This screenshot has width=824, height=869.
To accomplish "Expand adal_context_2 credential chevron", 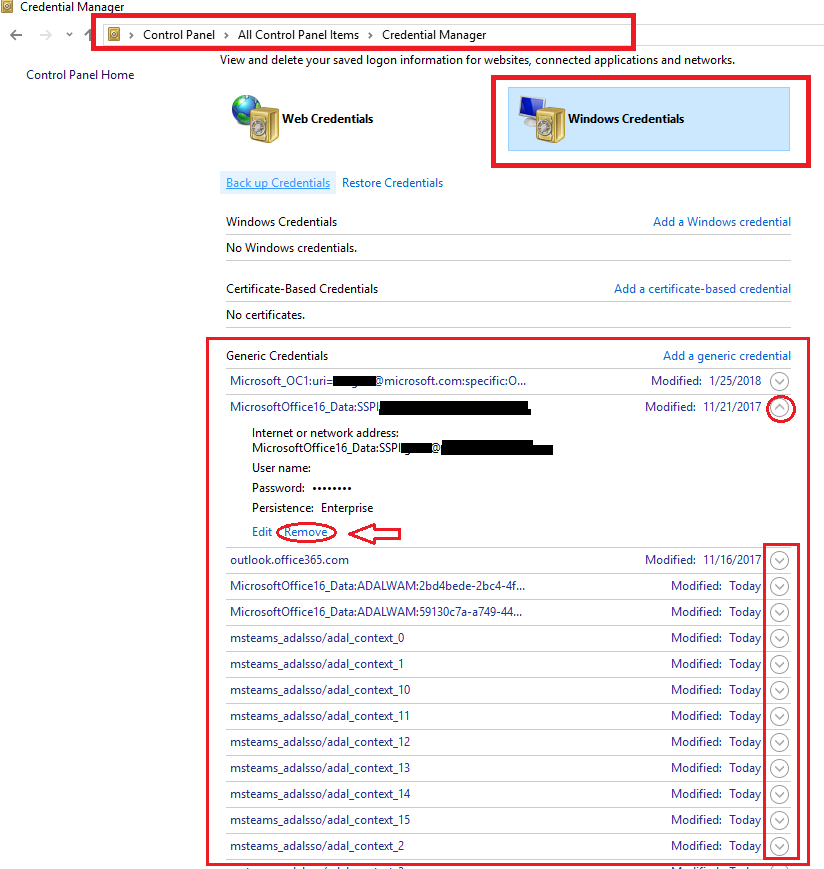I will pos(779,847).
